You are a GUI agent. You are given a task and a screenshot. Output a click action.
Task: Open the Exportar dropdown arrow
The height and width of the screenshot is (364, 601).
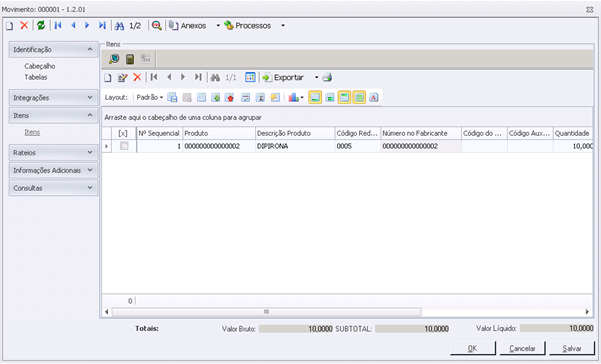click(316, 78)
